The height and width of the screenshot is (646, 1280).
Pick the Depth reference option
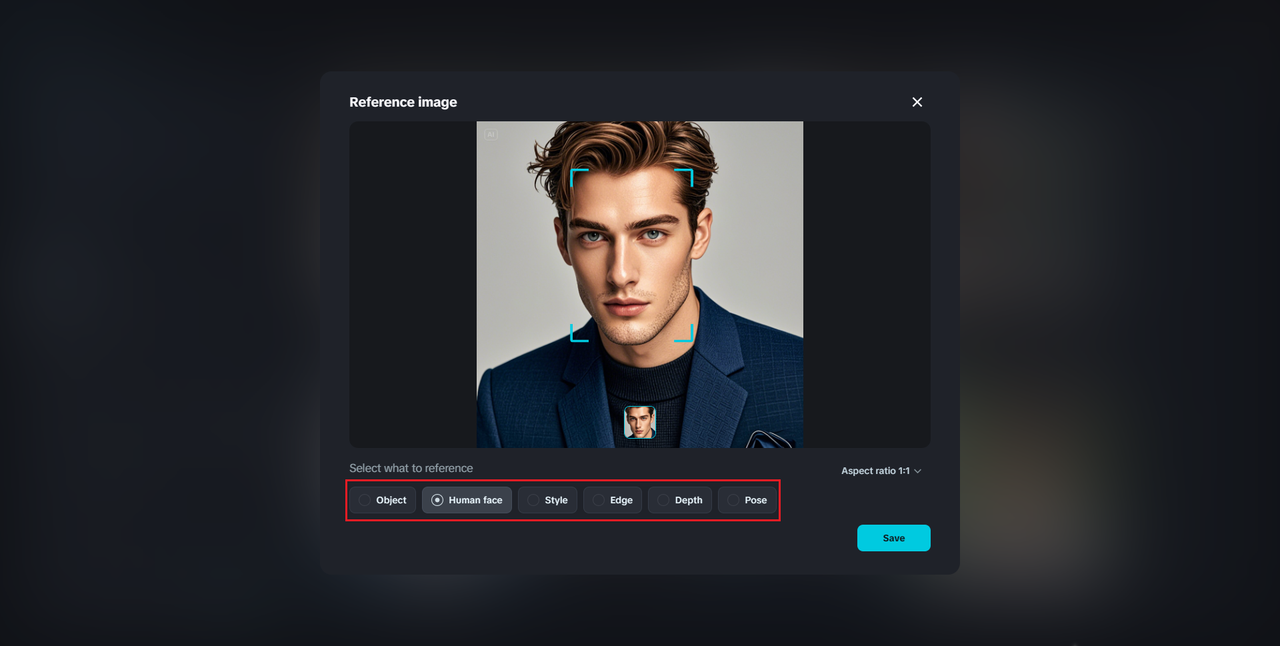[680, 500]
